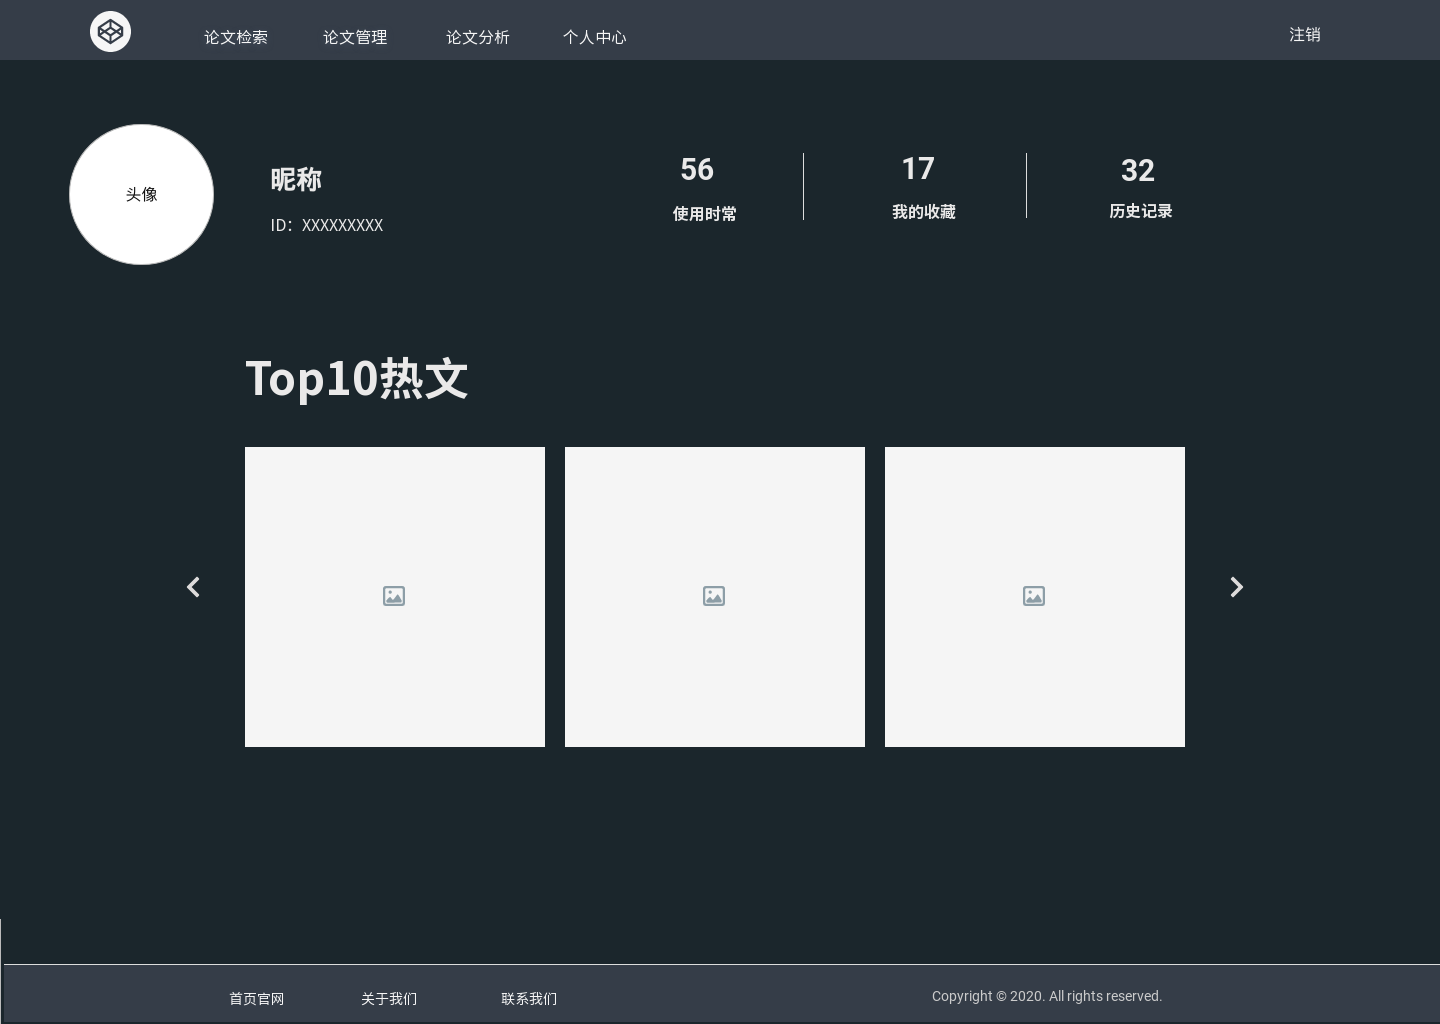Click the 头像 avatar circle
The width and height of the screenshot is (1440, 1024).
(x=141, y=194)
